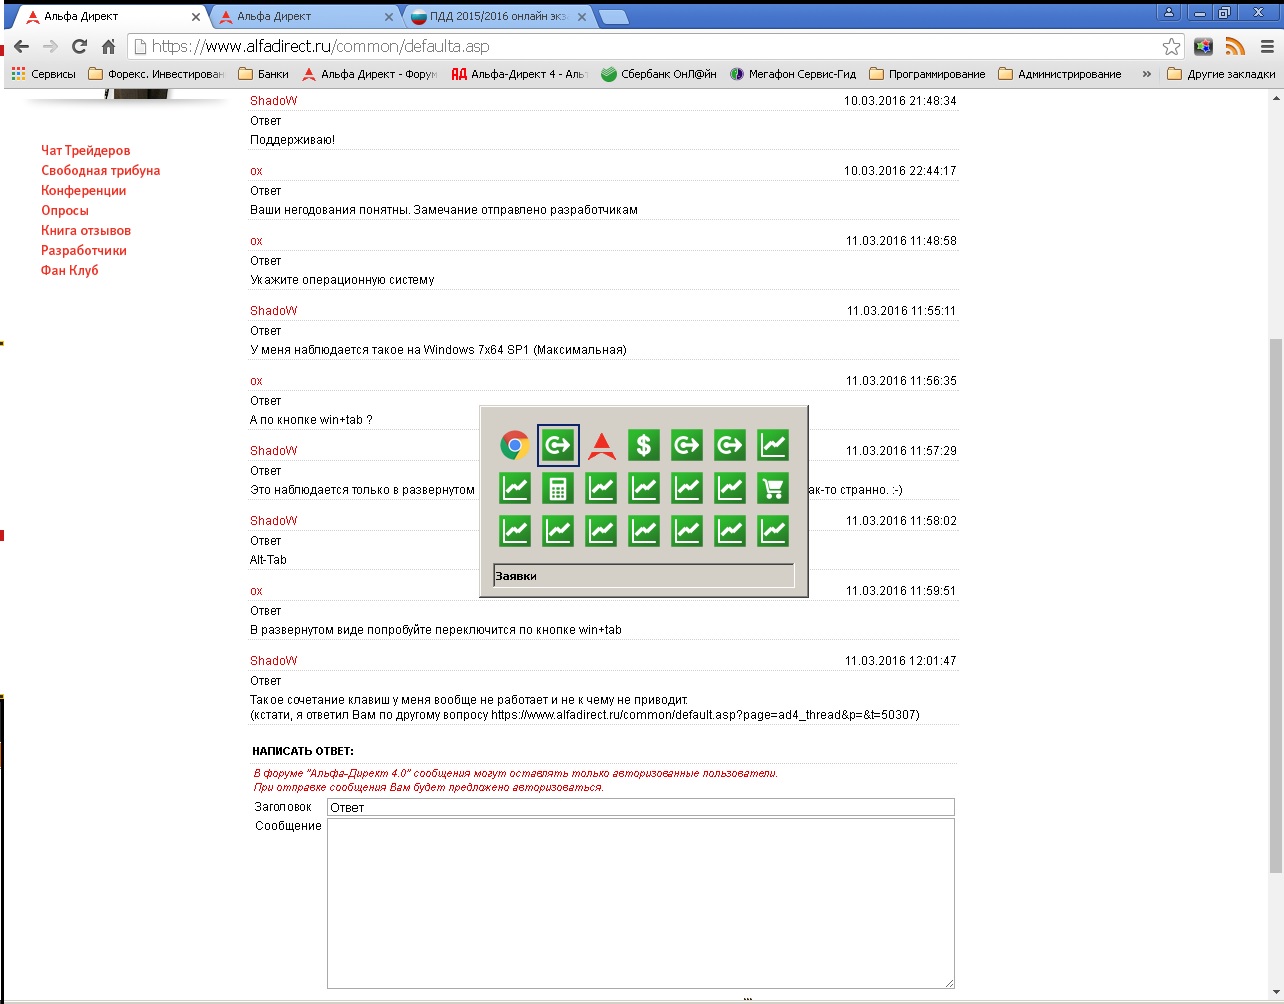Choose the dollar sign icon in switcher
Viewport: 1284px width, 1004px height.
[644, 445]
